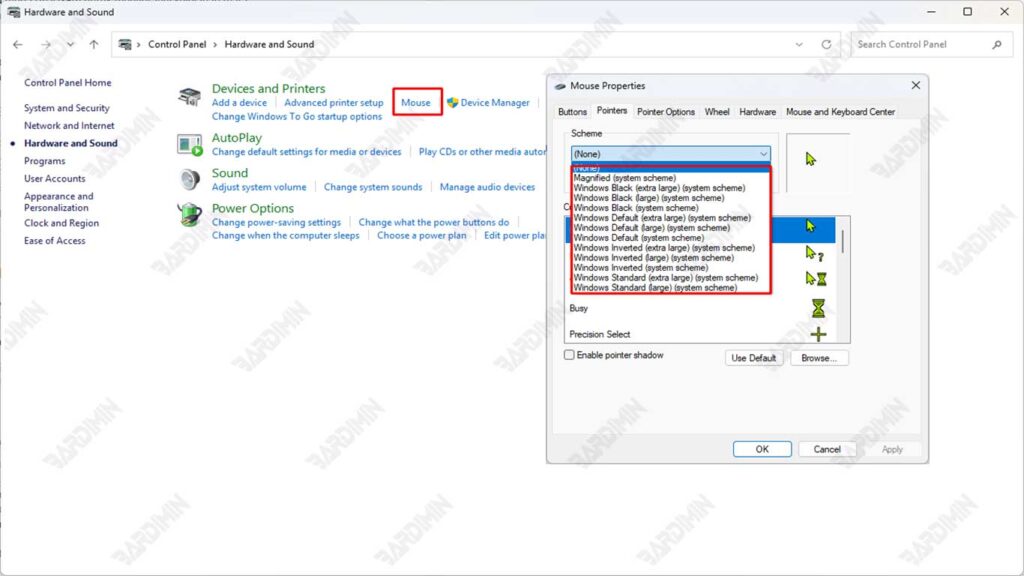Image resolution: width=1024 pixels, height=576 pixels.
Task: Open System and Security in sidebar
Action: [x=67, y=108]
